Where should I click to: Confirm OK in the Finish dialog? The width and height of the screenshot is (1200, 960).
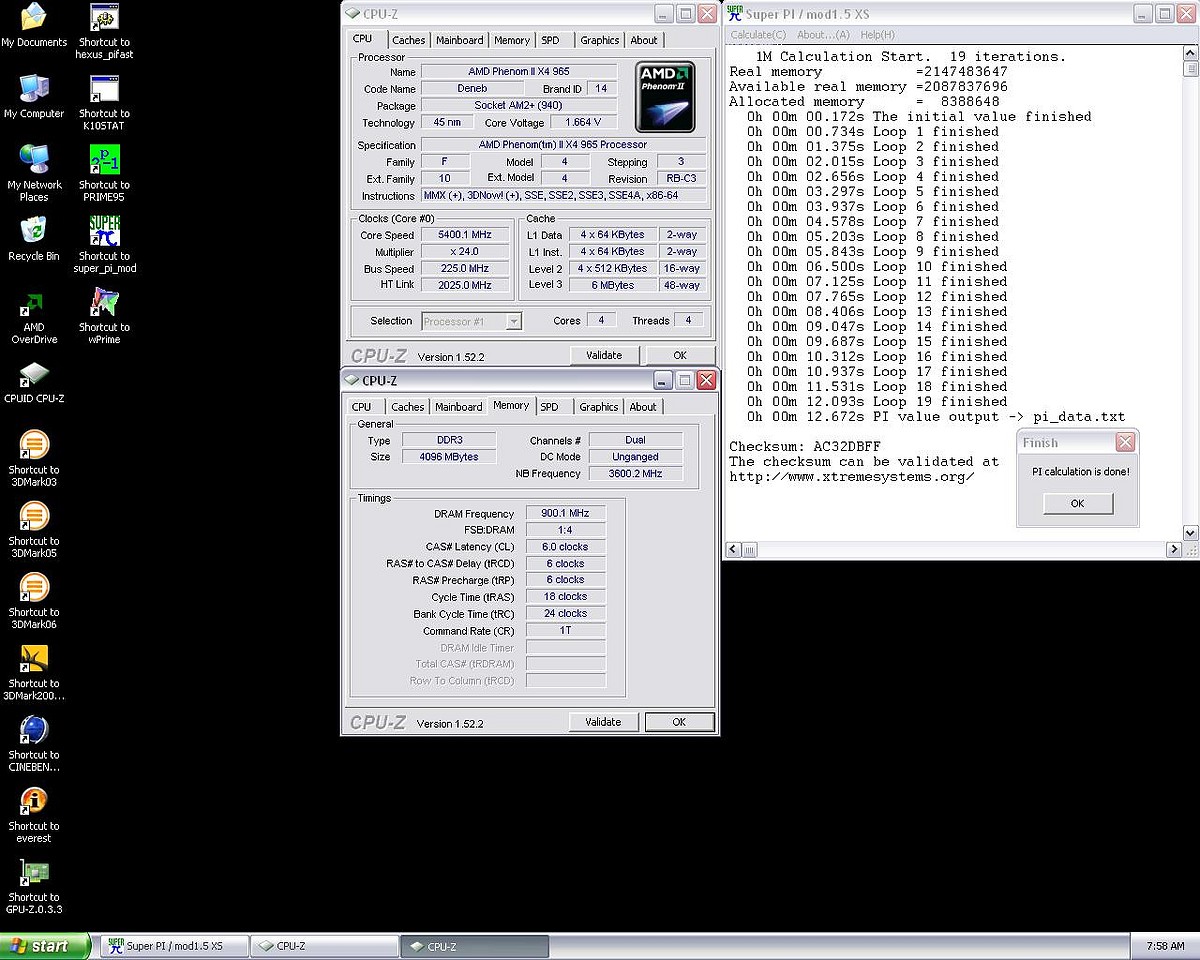[1077, 503]
